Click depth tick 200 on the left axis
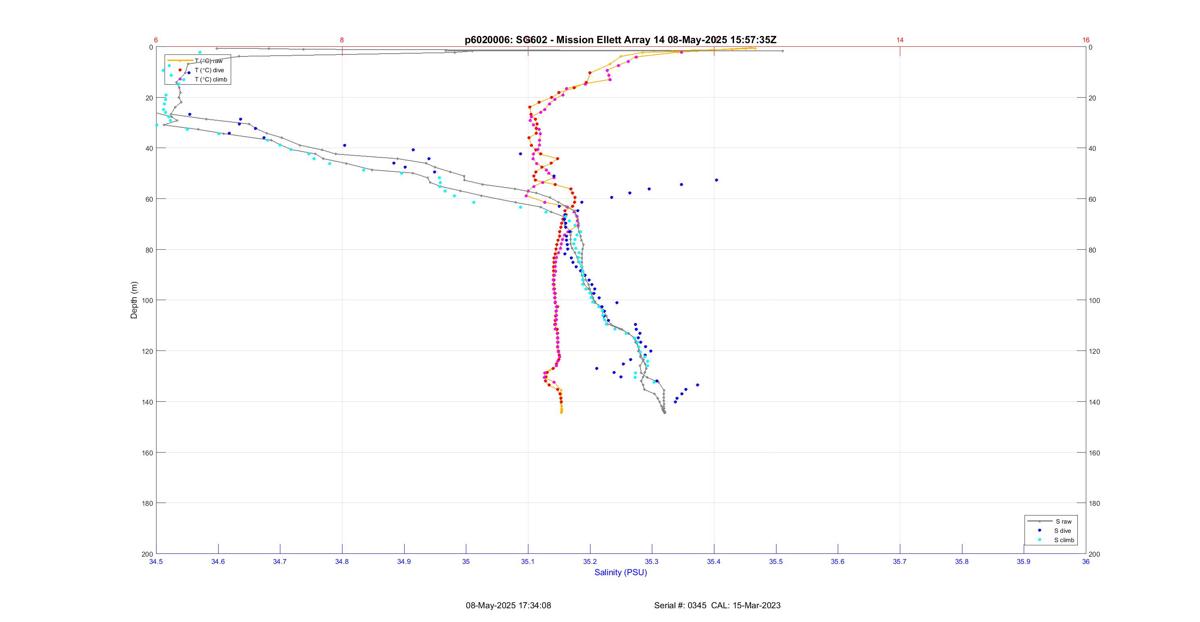The height and width of the screenshot is (622, 1200). [x=146, y=554]
